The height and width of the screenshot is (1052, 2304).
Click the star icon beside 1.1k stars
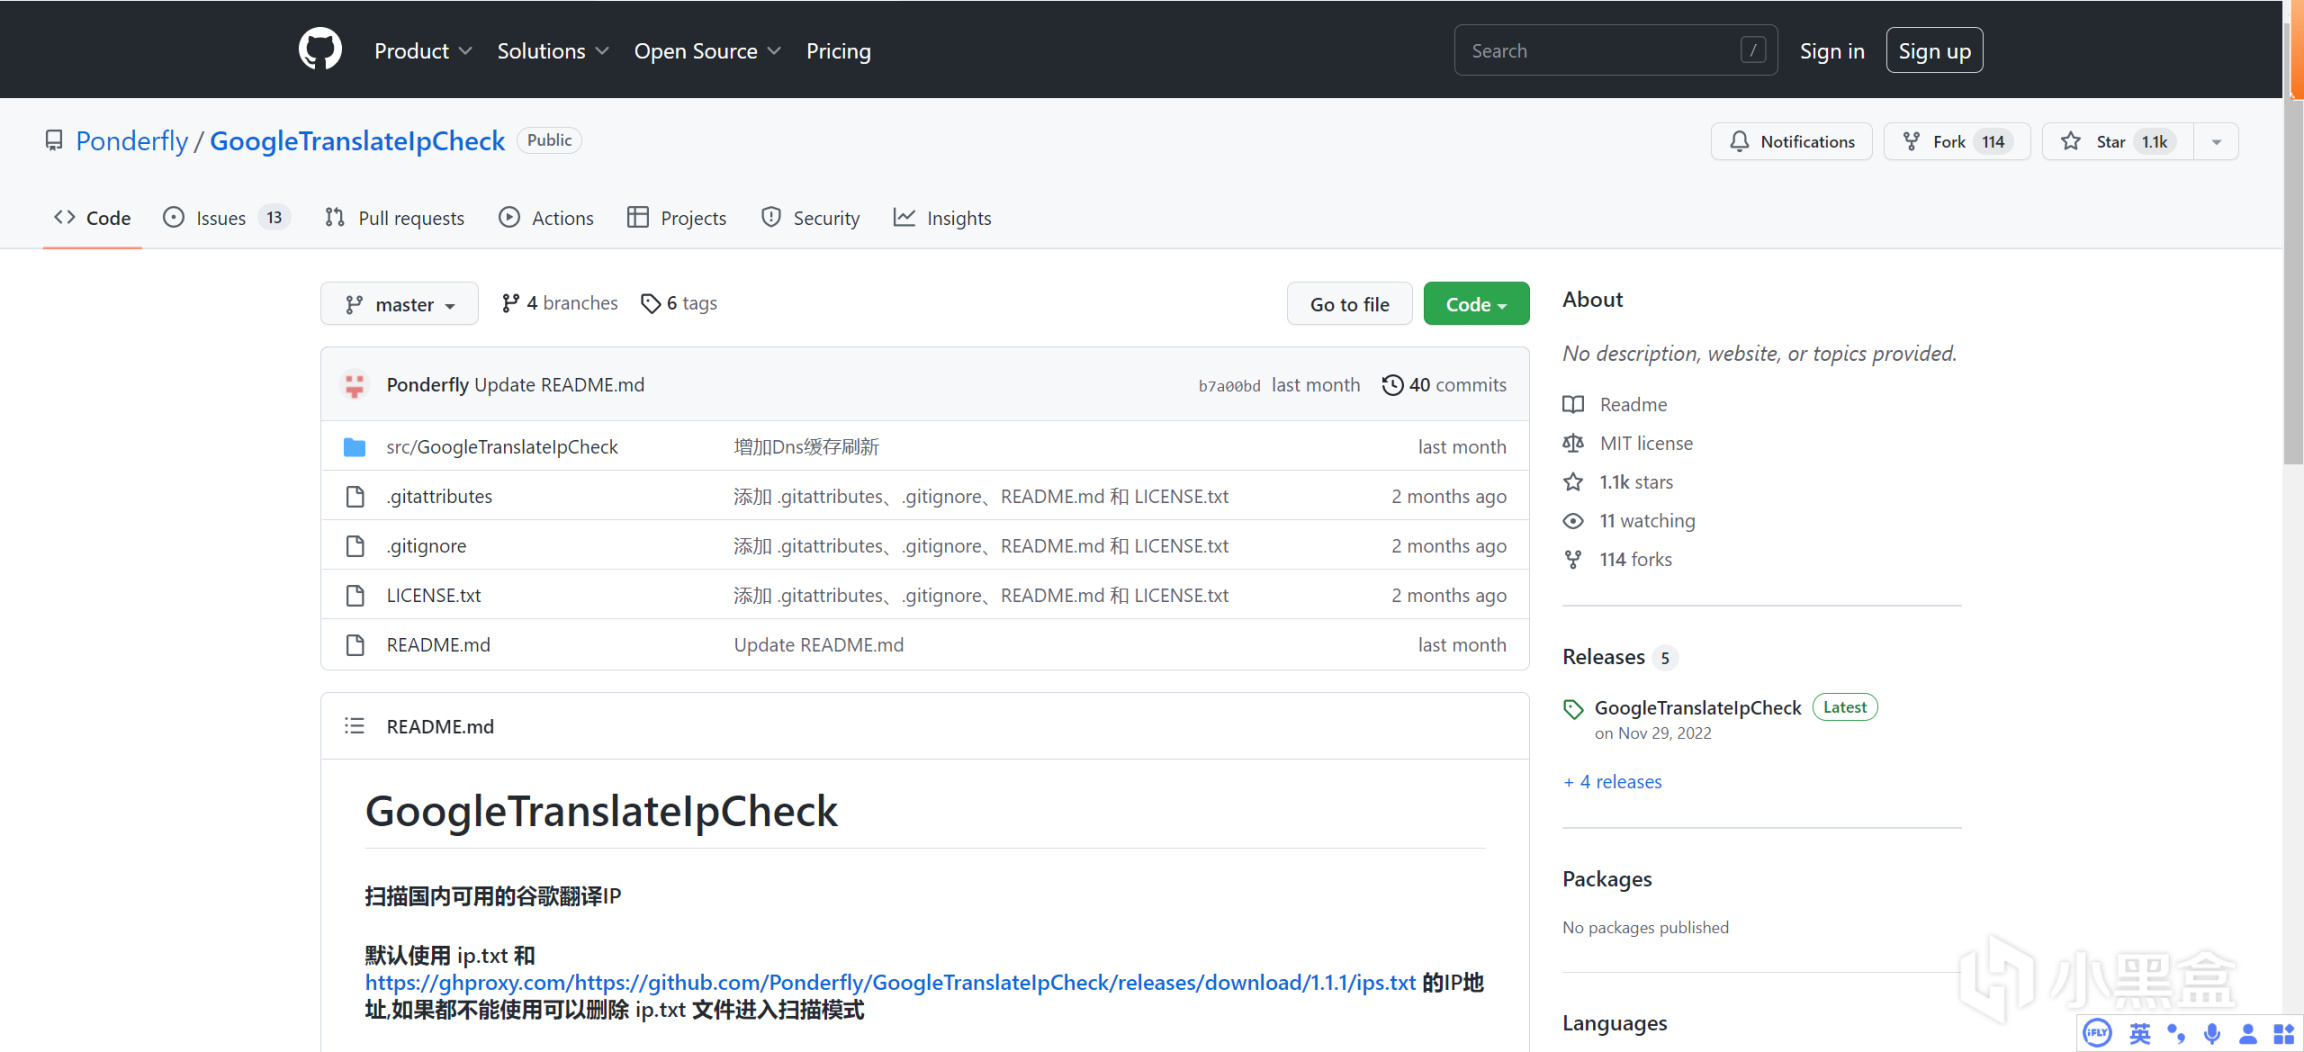click(x=1573, y=482)
